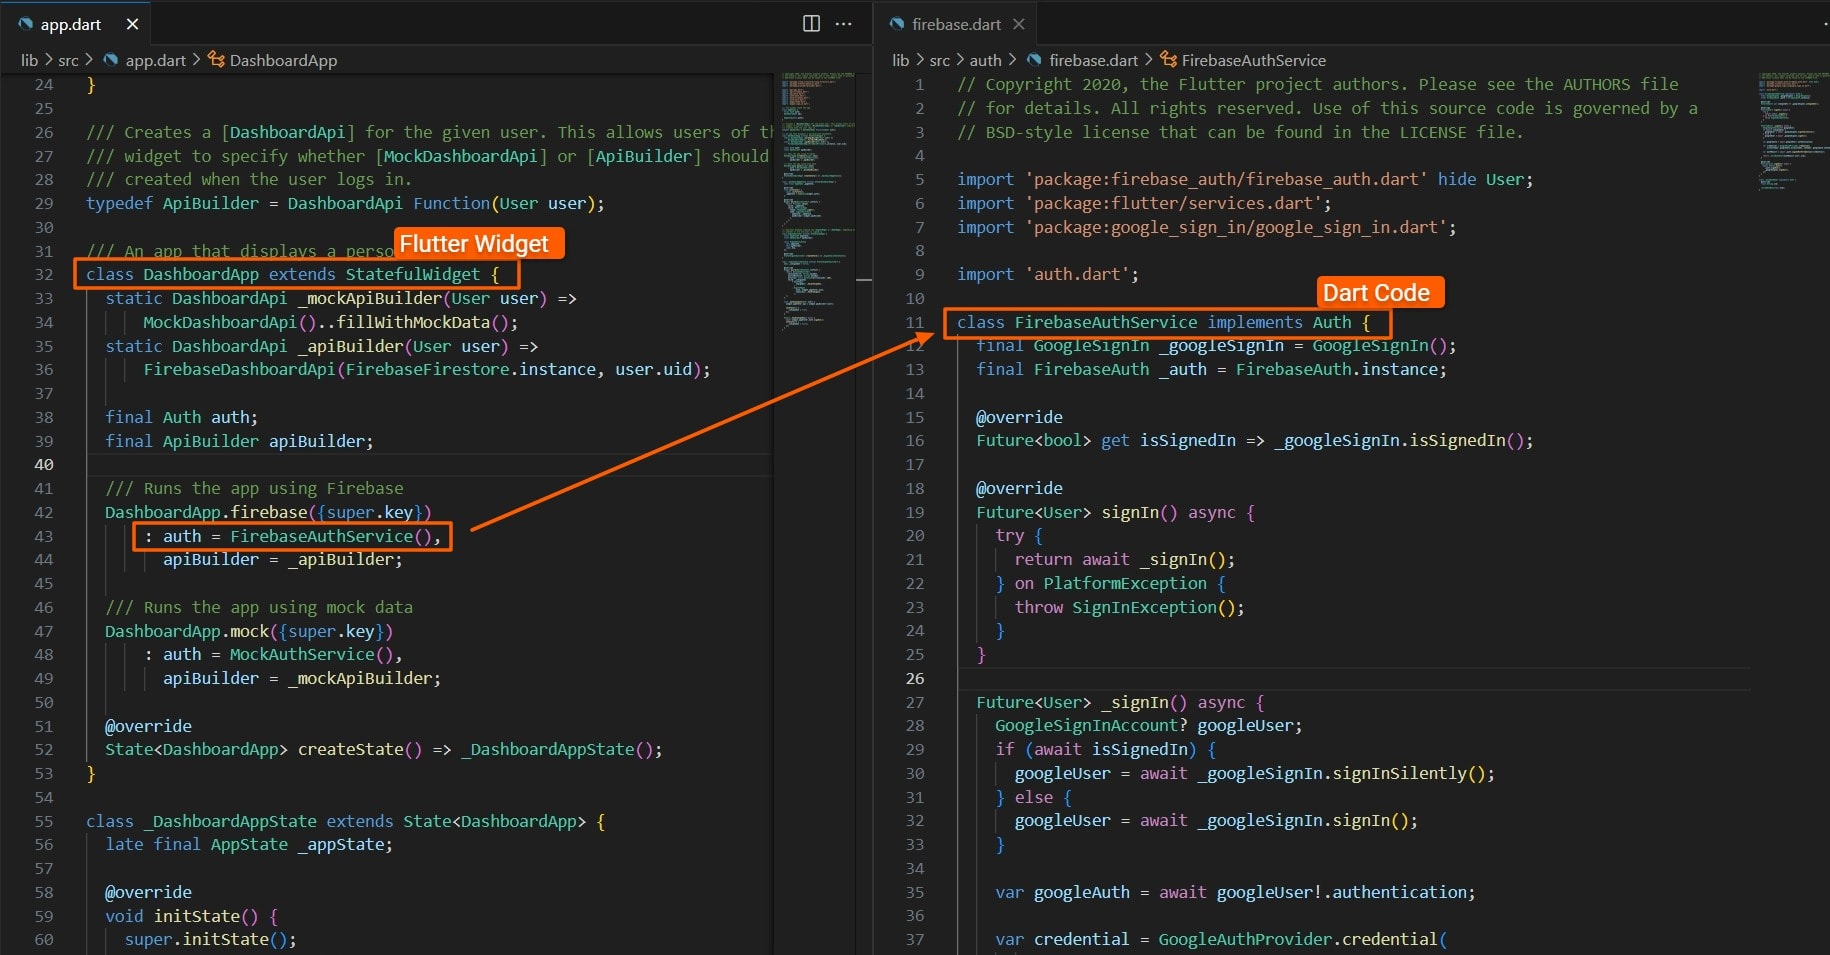Close the firebase.dart tab
Viewport: 1830px width, 955px height.
1018,24
